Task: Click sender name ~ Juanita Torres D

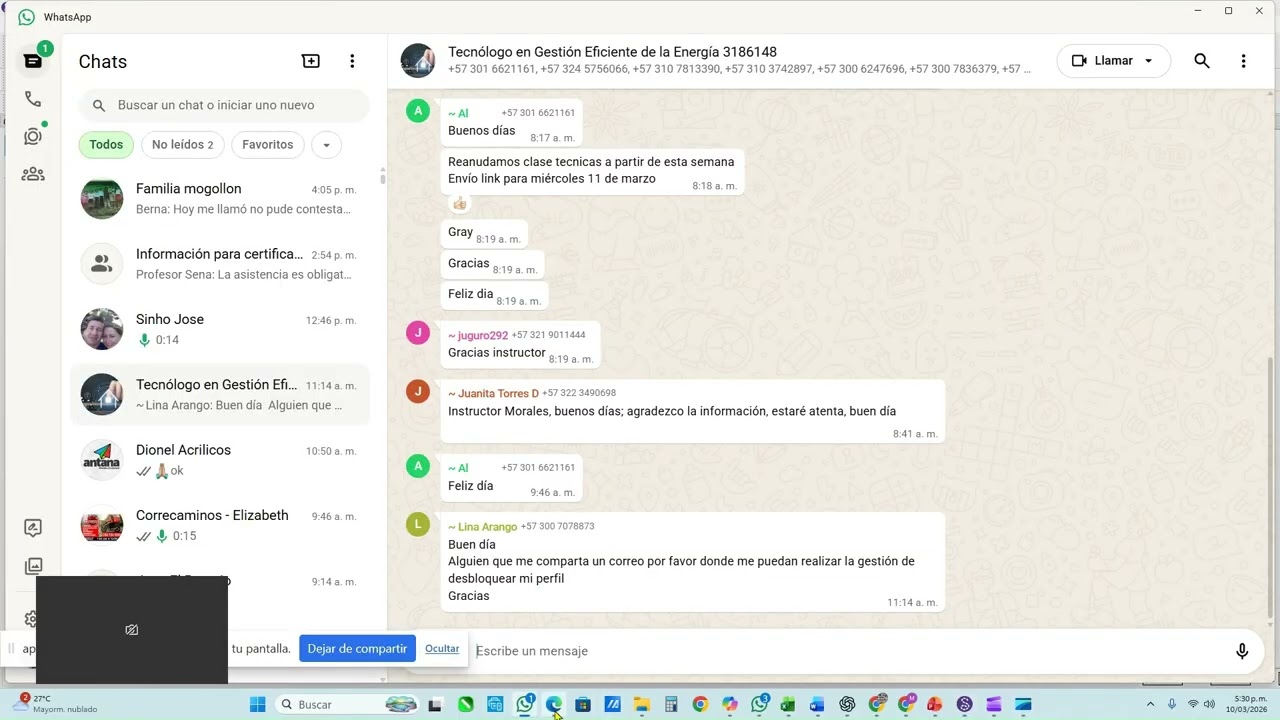Action: pos(493,393)
